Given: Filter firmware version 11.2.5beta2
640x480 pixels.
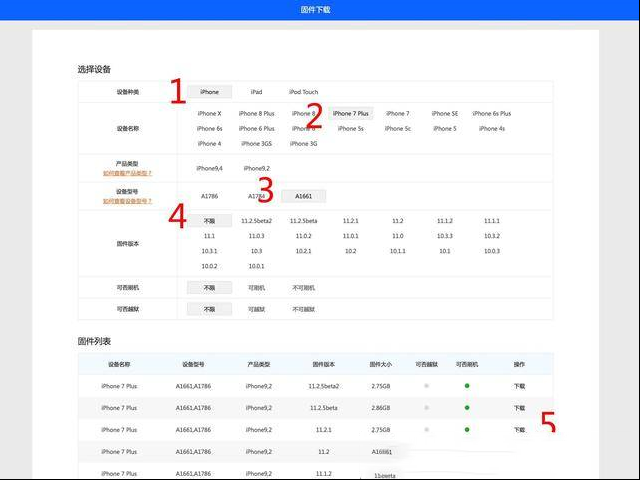Looking at the screenshot, I should [x=256, y=221].
